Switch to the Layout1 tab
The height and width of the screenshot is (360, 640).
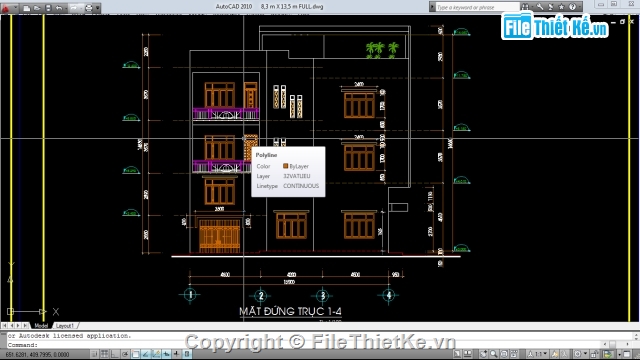point(65,325)
